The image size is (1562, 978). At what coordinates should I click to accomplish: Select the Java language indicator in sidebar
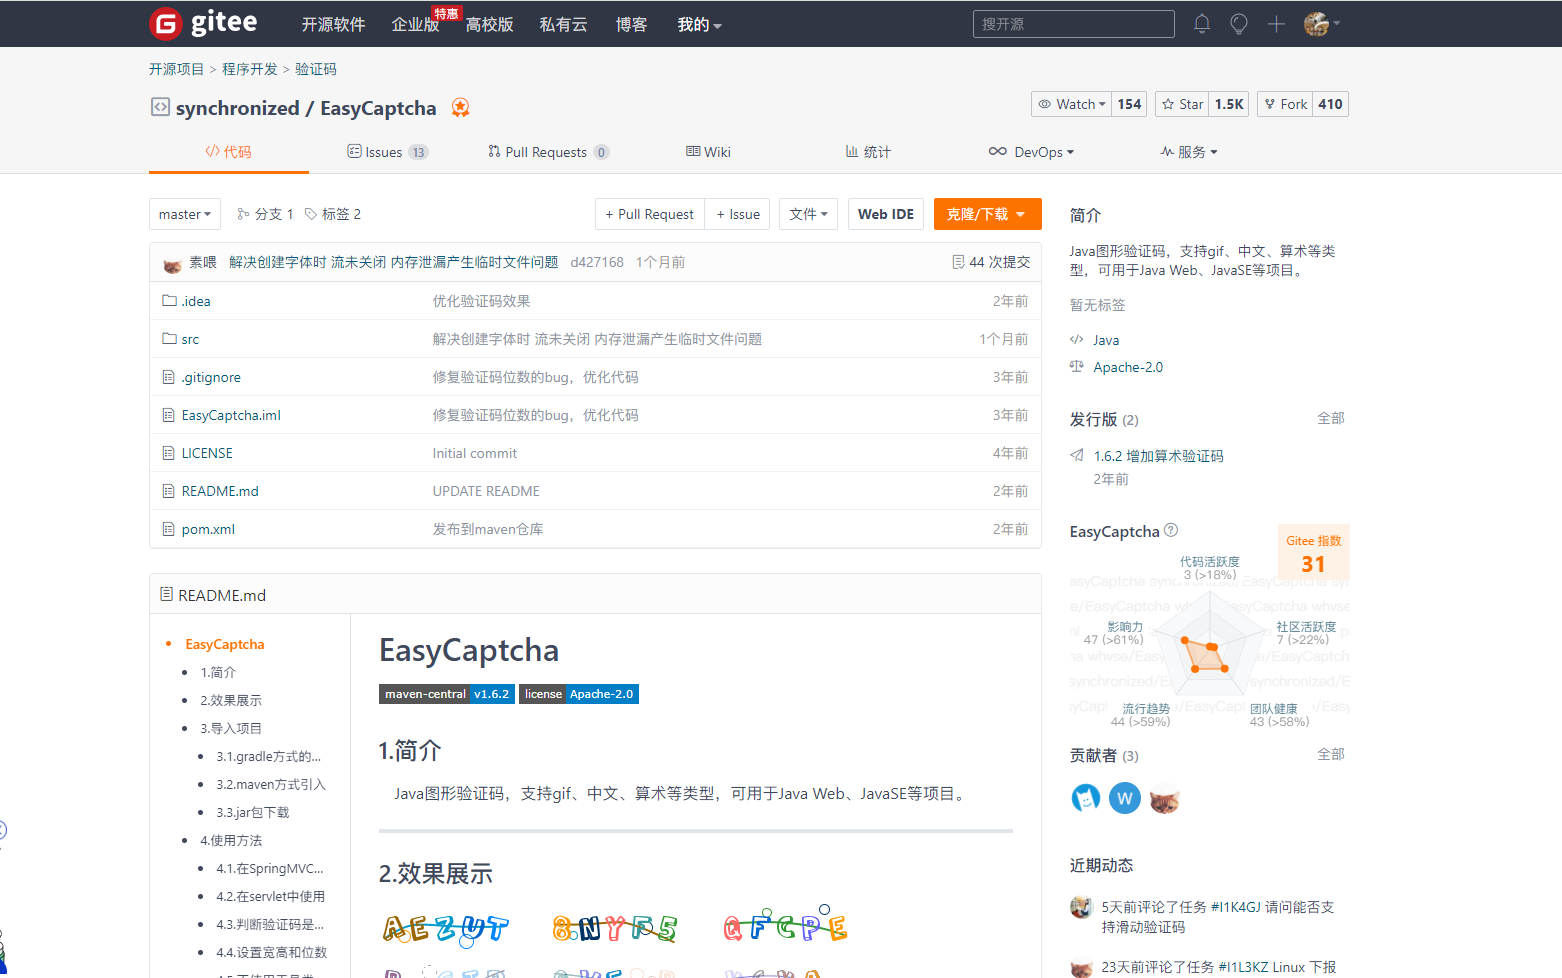tap(1105, 340)
